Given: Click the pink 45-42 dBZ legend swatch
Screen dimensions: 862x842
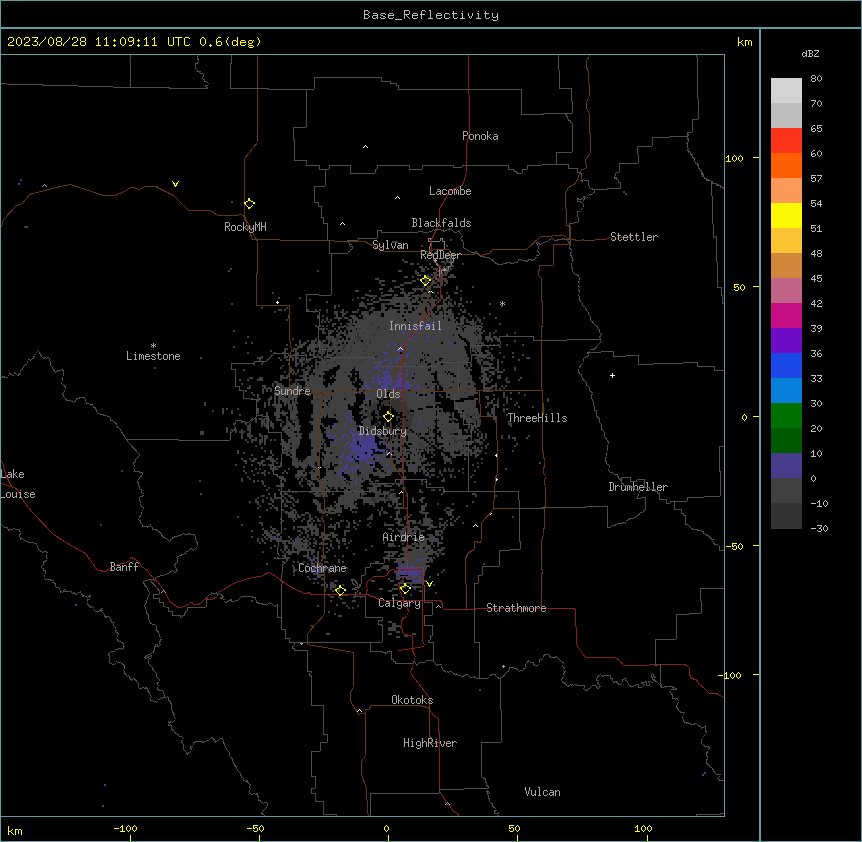Looking at the screenshot, I should (786, 290).
